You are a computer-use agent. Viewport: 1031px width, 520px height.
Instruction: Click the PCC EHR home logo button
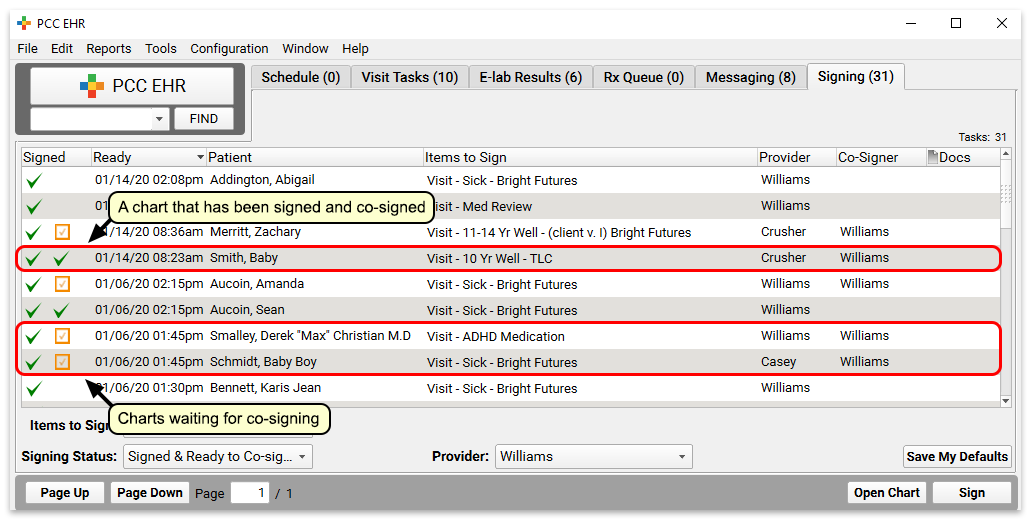pos(132,85)
